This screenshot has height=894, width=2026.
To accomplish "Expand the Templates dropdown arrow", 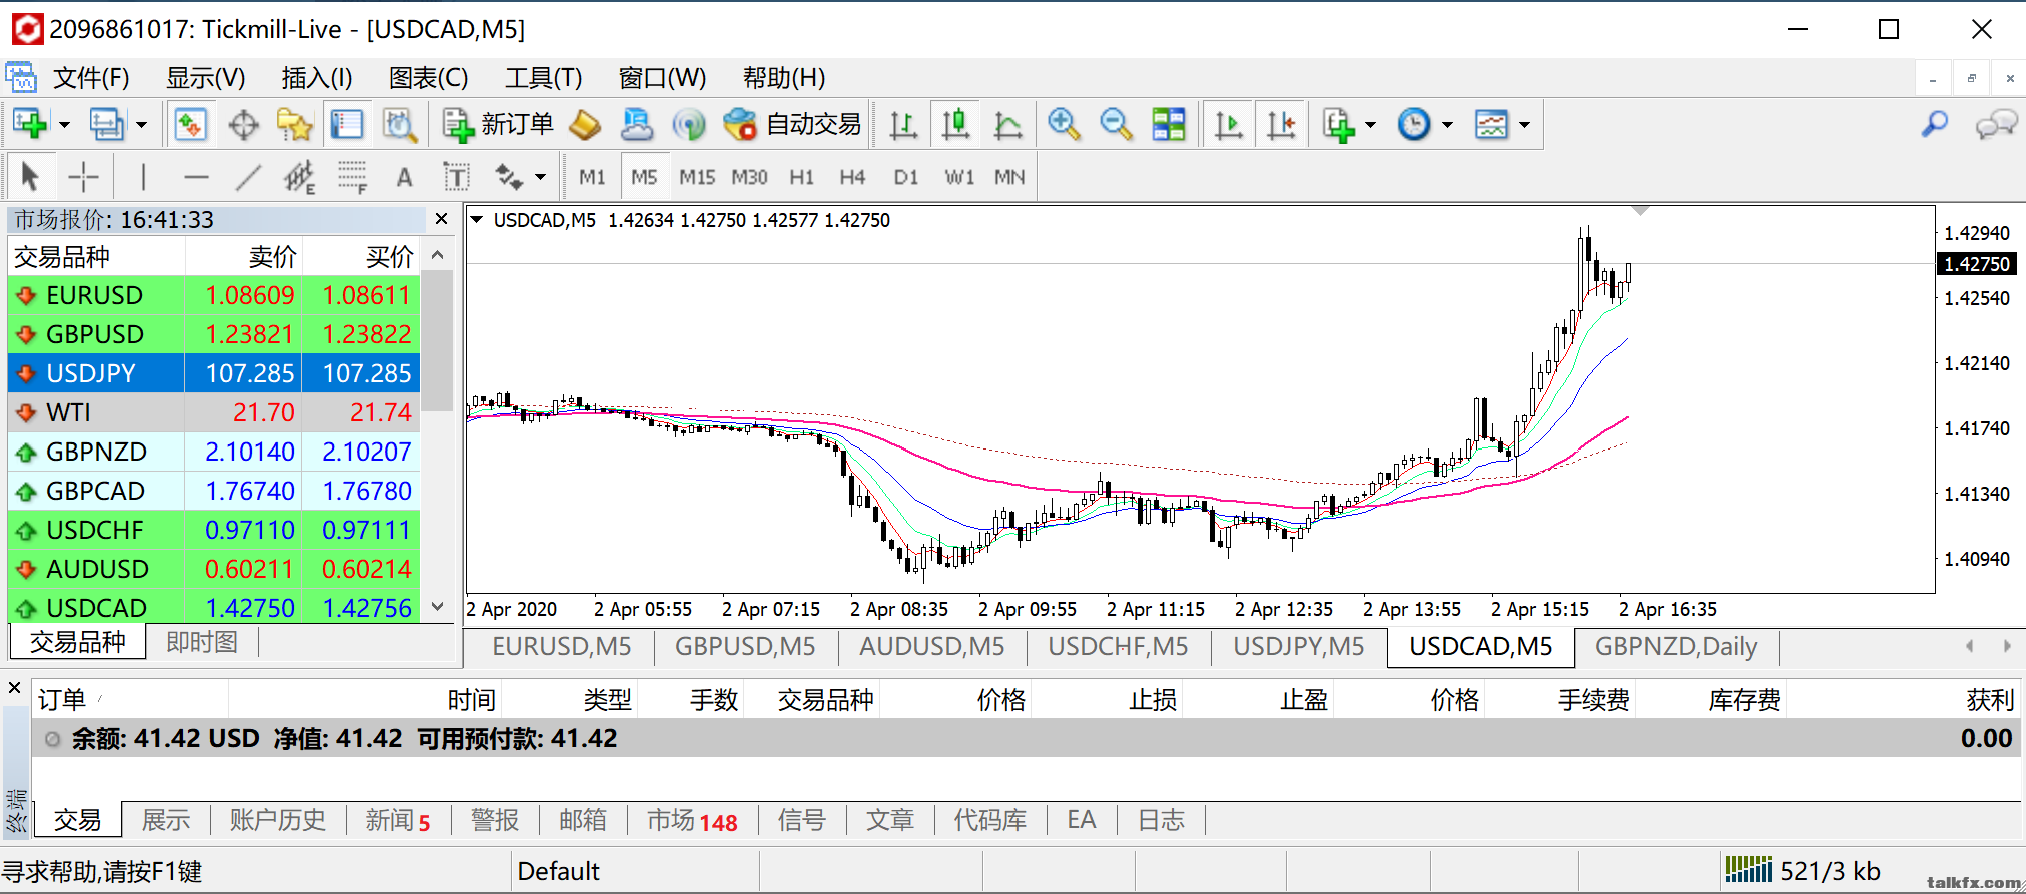I will (x=1524, y=126).
